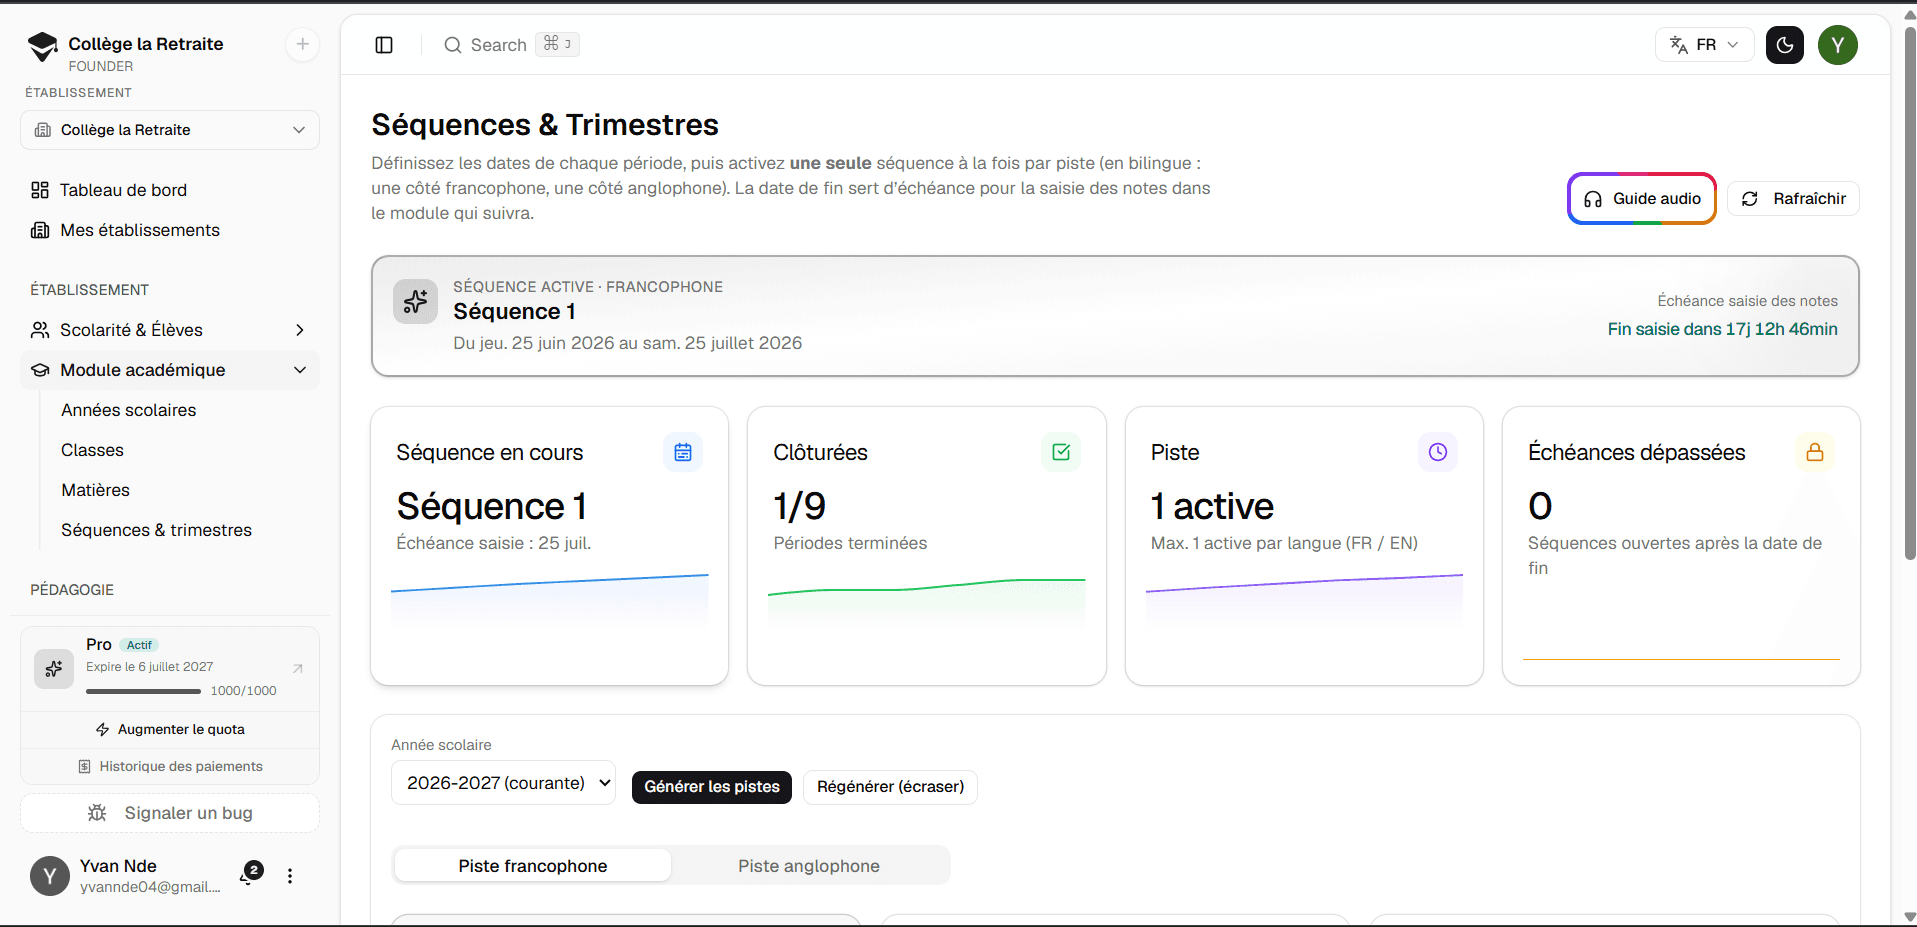This screenshot has width=1917, height=927.
Task: Toggle the sidebar panel icon
Action: click(384, 45)
